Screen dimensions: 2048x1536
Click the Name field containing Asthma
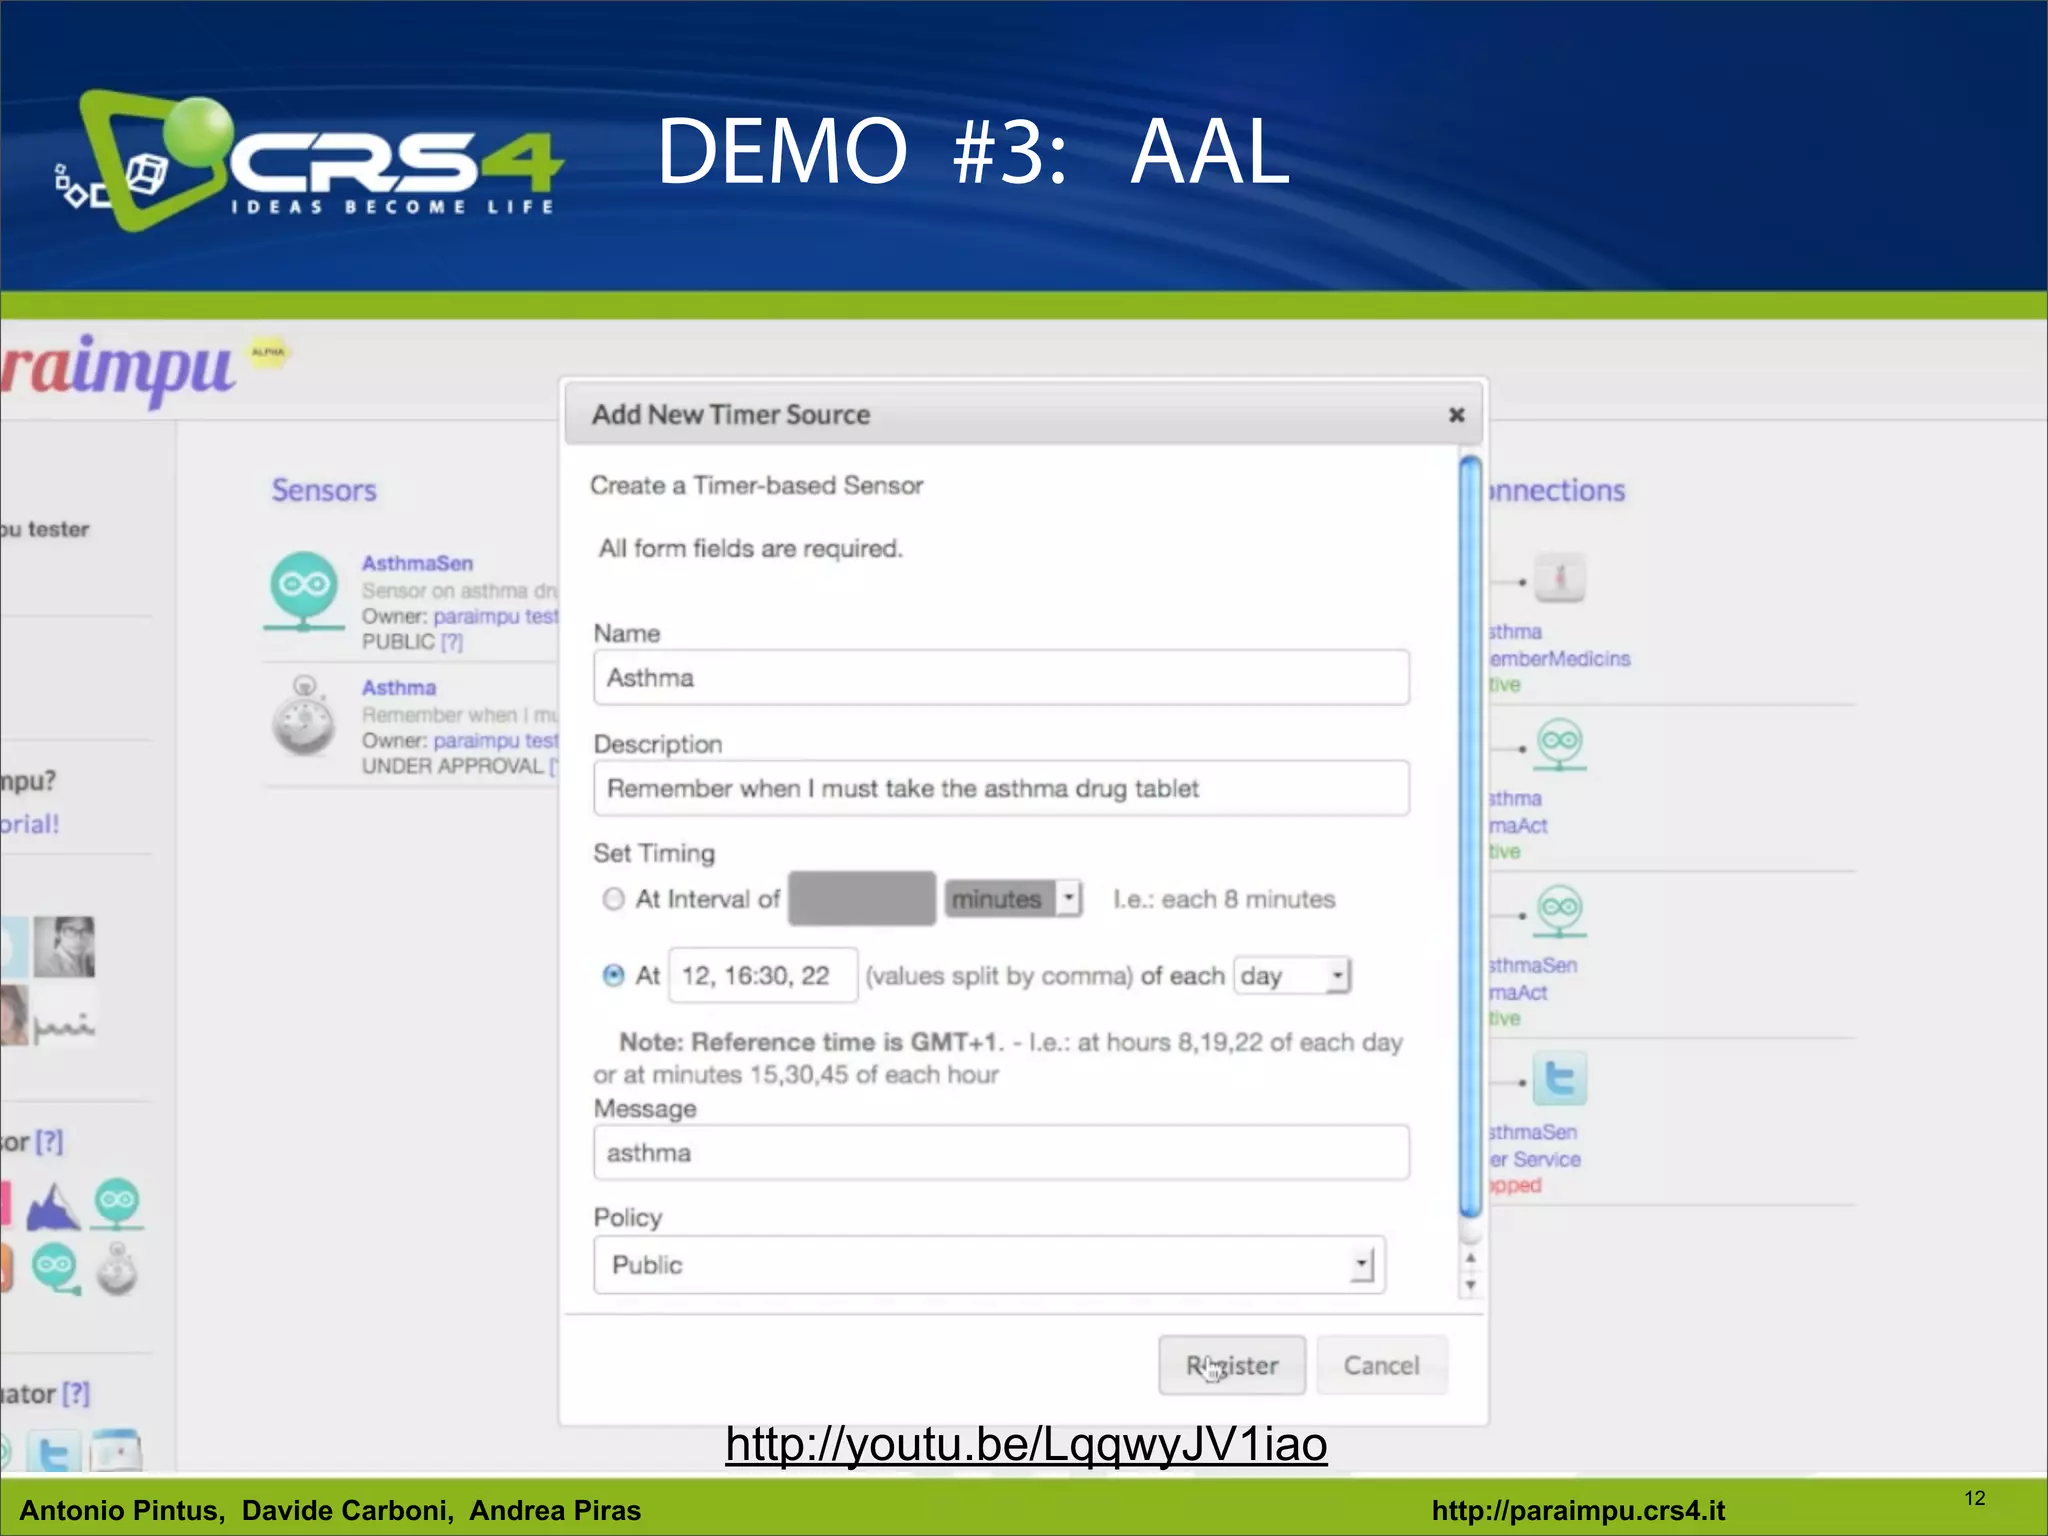[1001, 677]
